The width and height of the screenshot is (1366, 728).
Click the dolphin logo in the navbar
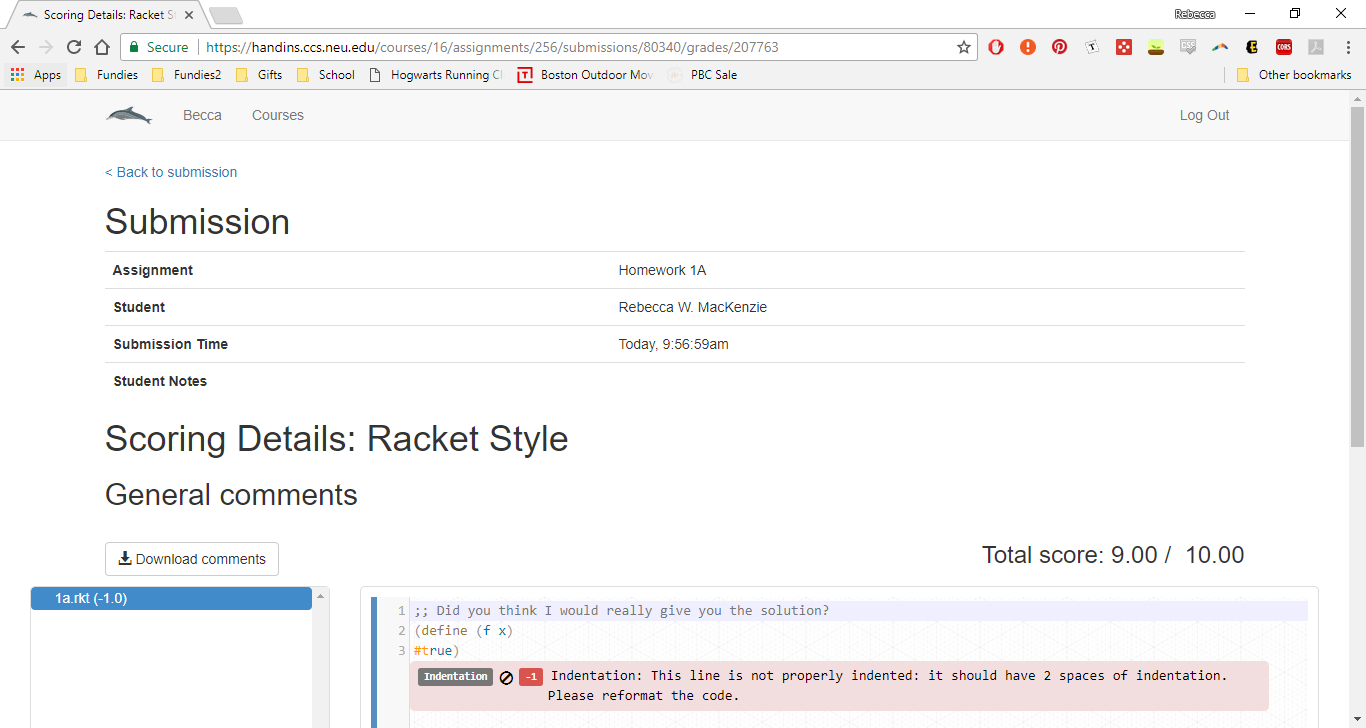(x=129, y=116)
